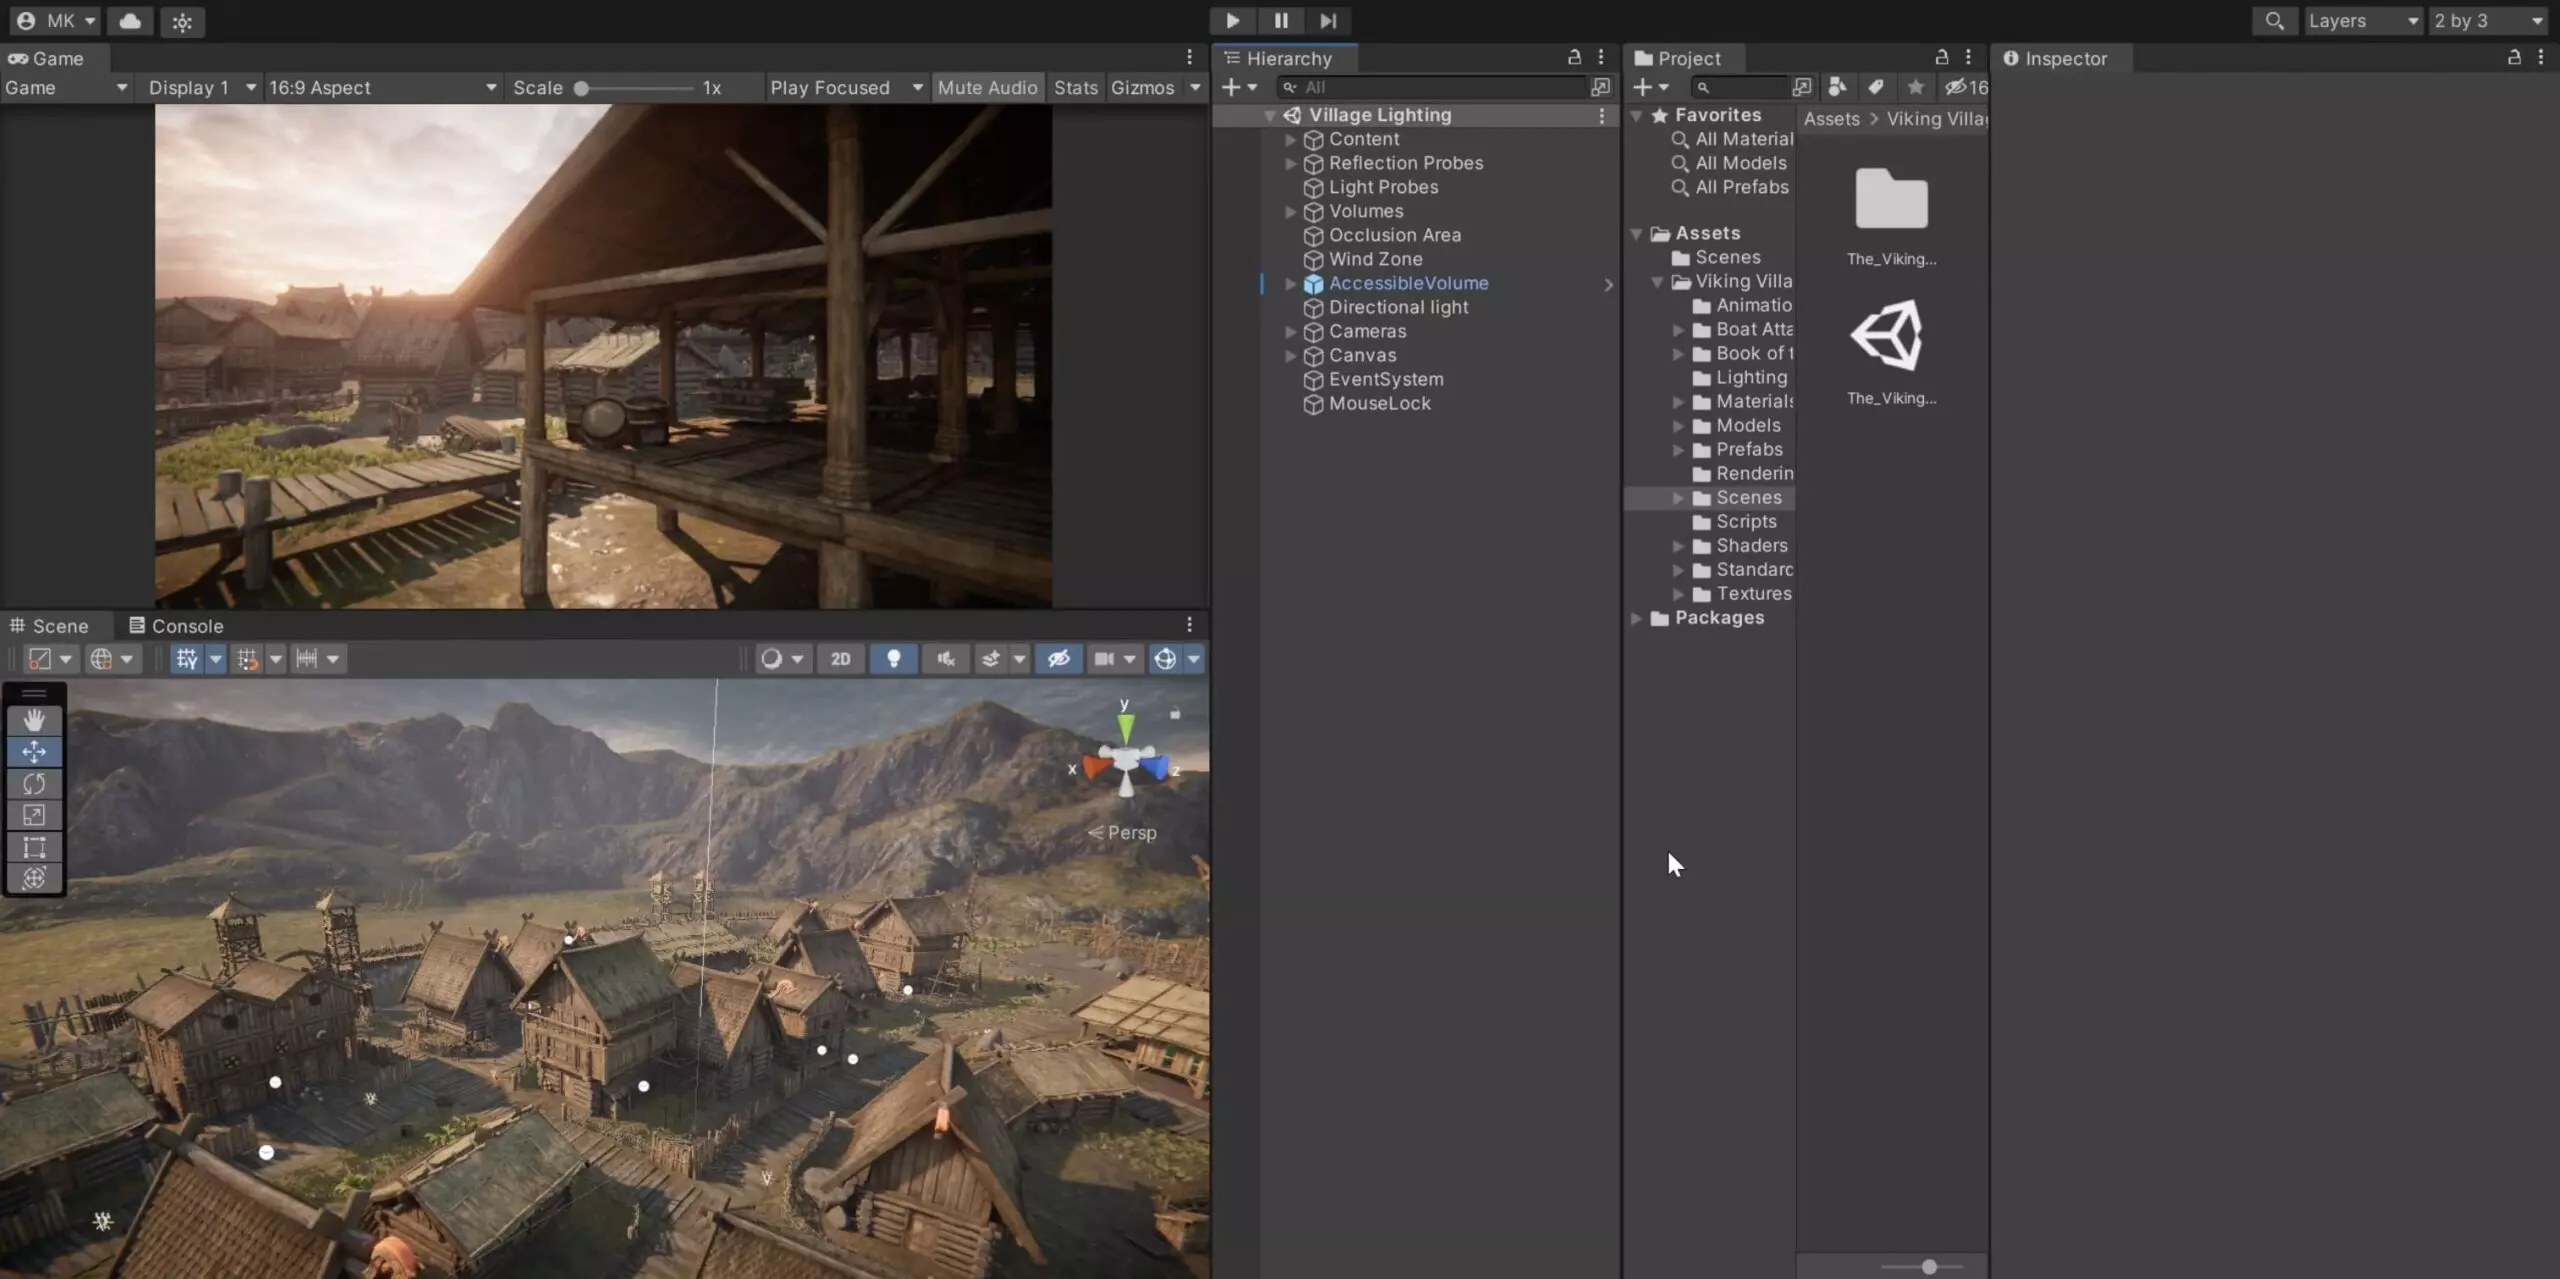The width and height of the screenshot is (2560, 1279).
Task: Toggle Mute Audio in the Game view
Action: [x=987, y=87]
